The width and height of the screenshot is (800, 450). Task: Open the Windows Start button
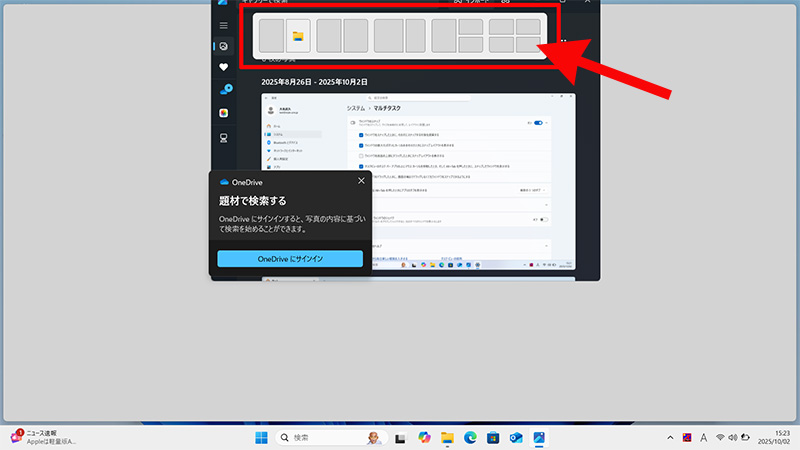pos(262,438)
